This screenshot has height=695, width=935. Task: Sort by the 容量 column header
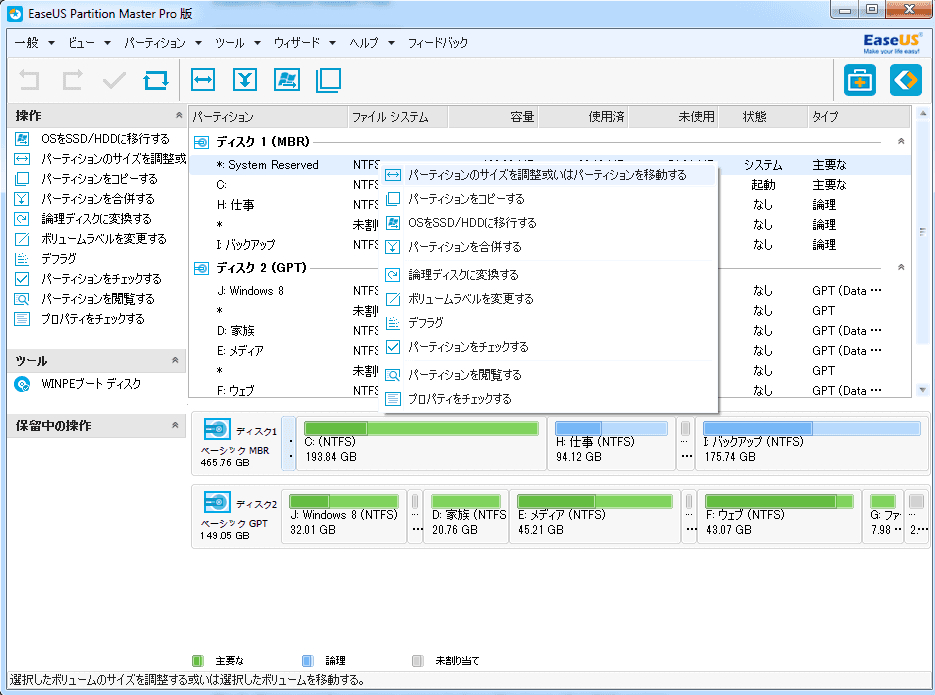coord(493,117)
